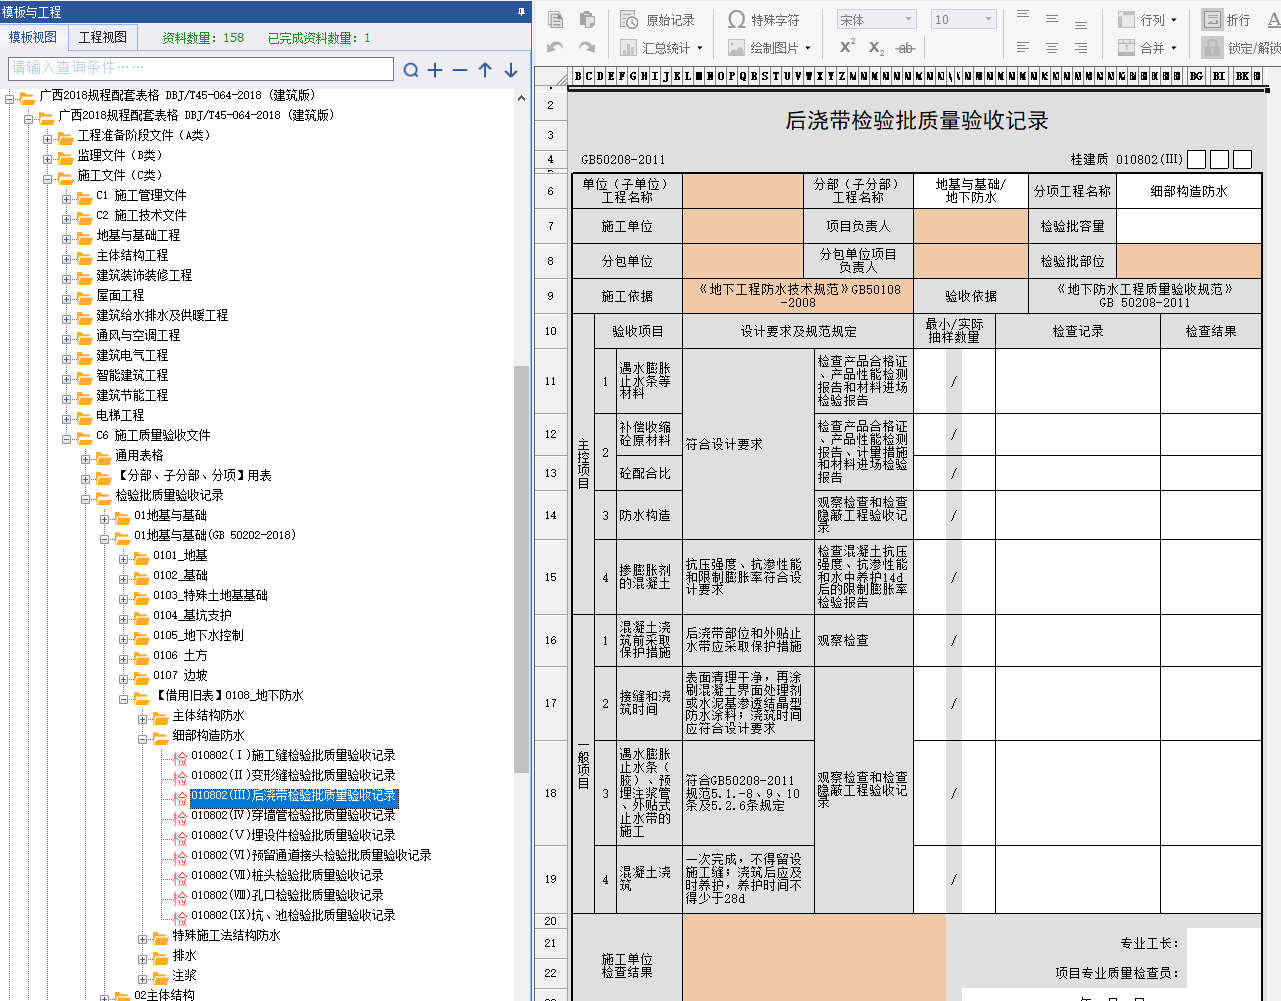The height and width of the screenshot is (1001, 1281).
Task: Click the redo arrow icon
Action: [x=587, y=47]
